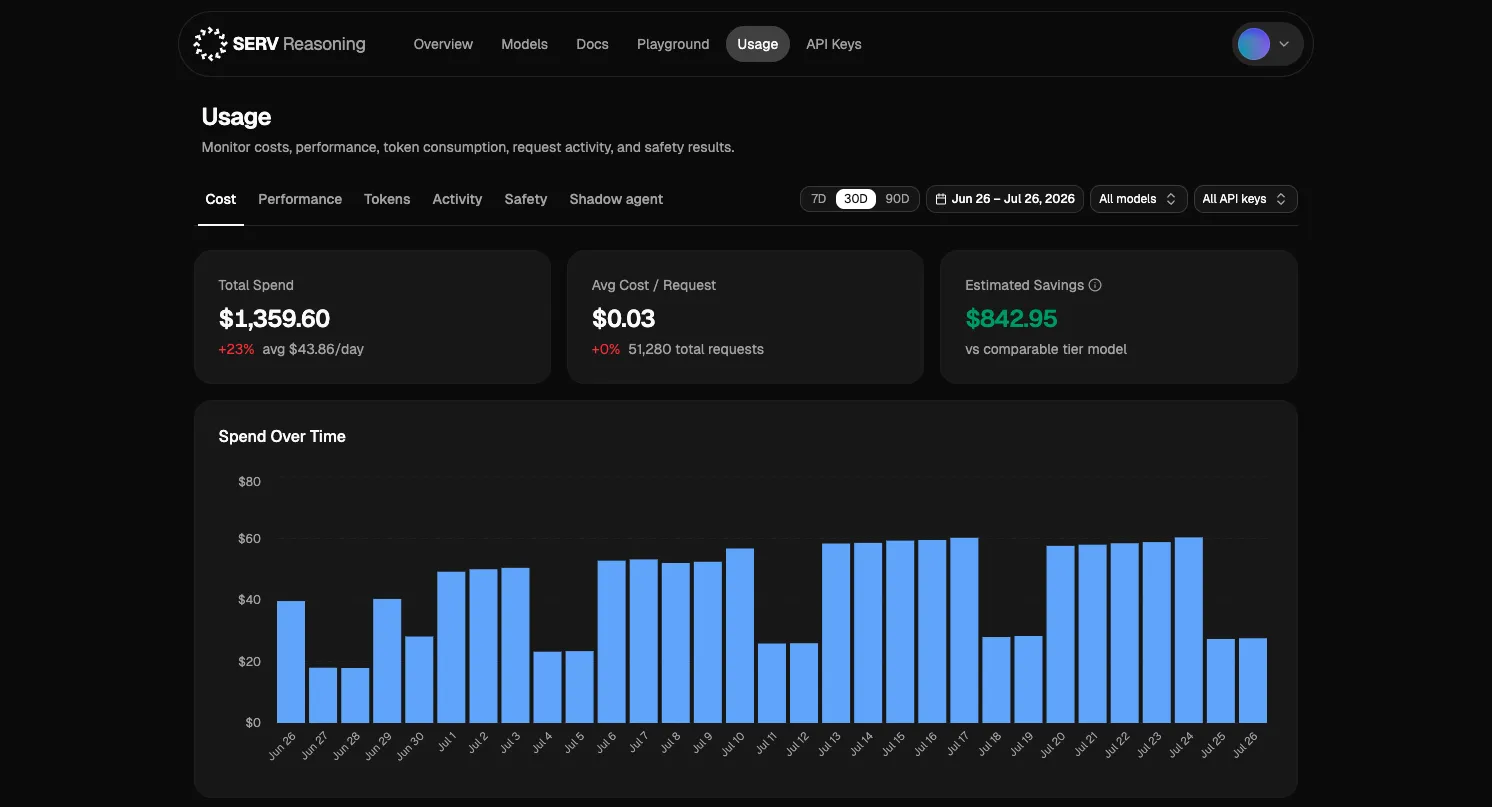Click the Jul 12 bar in chart
Image resolution: width=1492 pixels, height=807 pixels.
(804, 683)
